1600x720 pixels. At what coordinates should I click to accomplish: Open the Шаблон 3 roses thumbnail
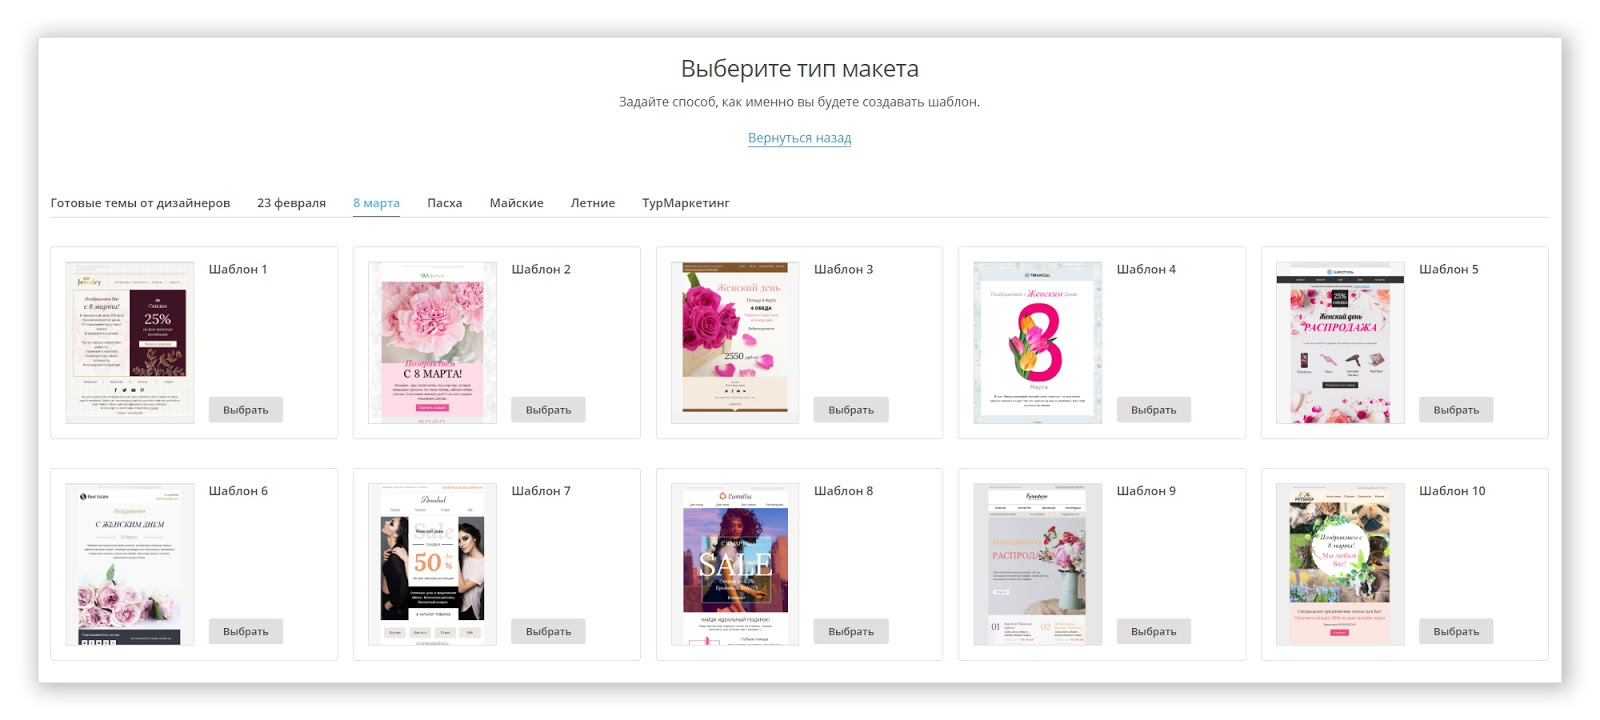pos(735,343)
